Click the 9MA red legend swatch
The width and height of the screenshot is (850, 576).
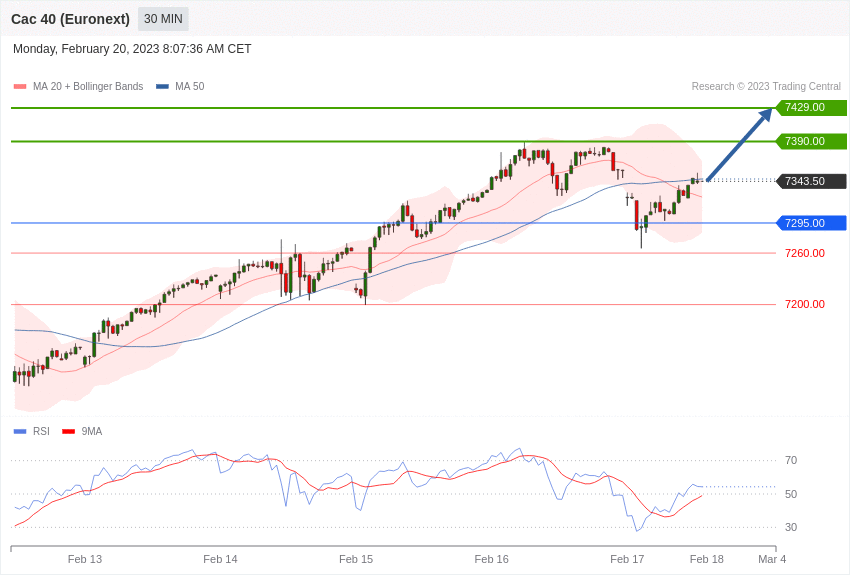click(68, 431)
